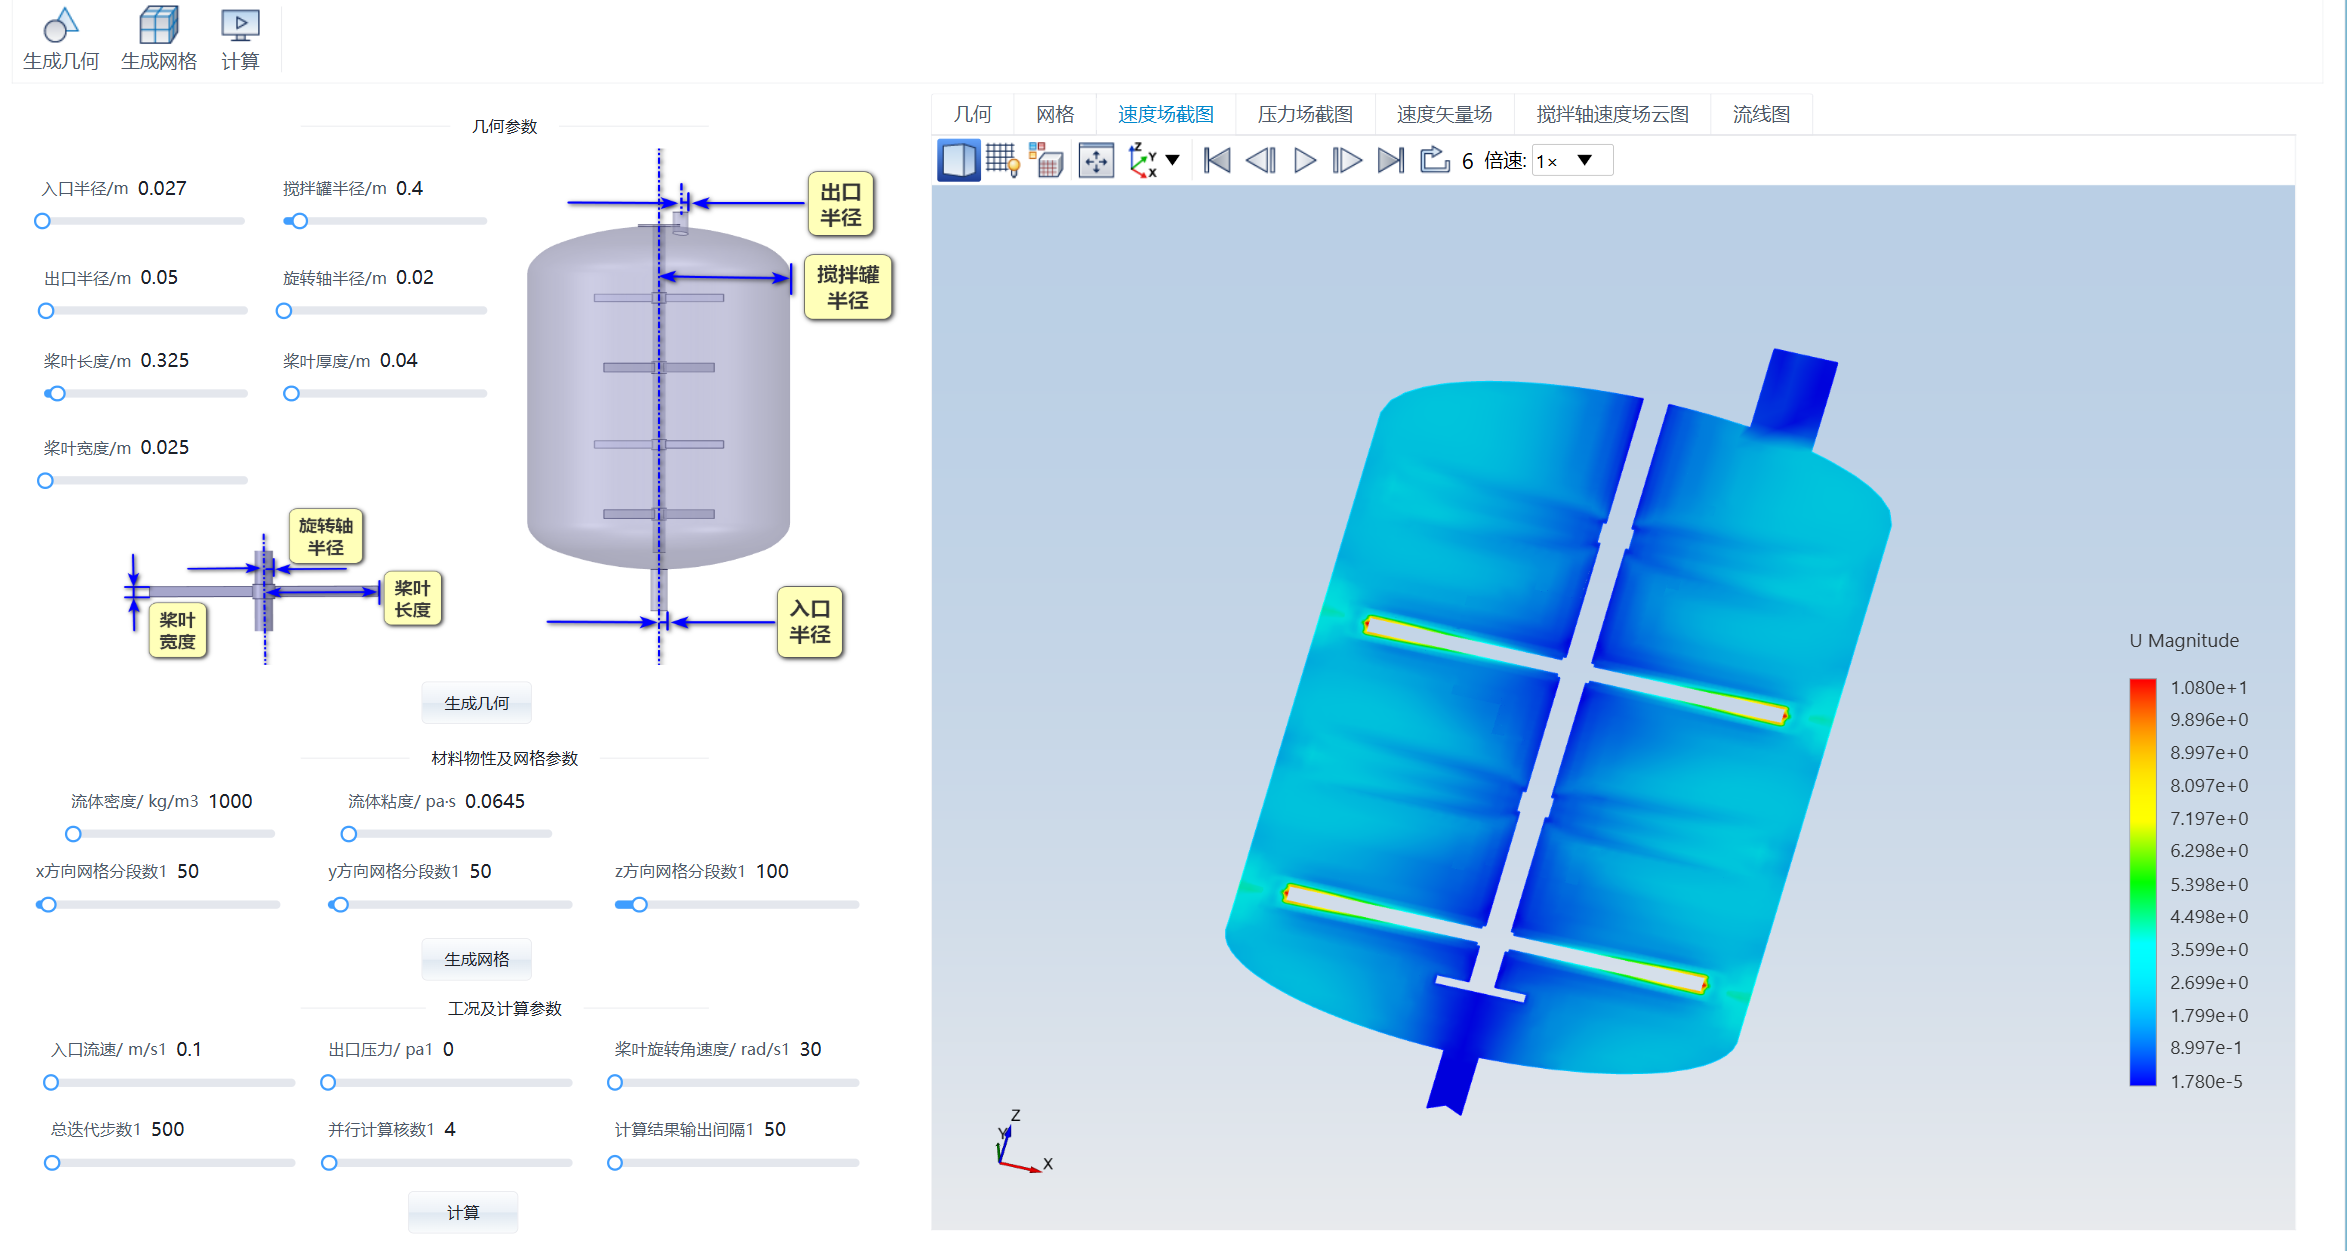
Task: Open the 倍速 1× speed dropdown
Action: pos(1571,161)
